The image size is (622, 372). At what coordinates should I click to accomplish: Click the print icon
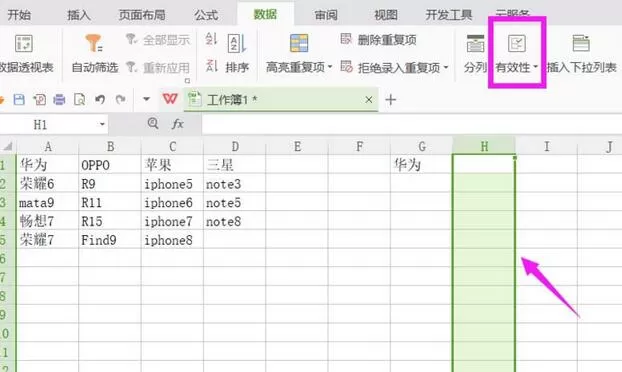coord(59,99)
